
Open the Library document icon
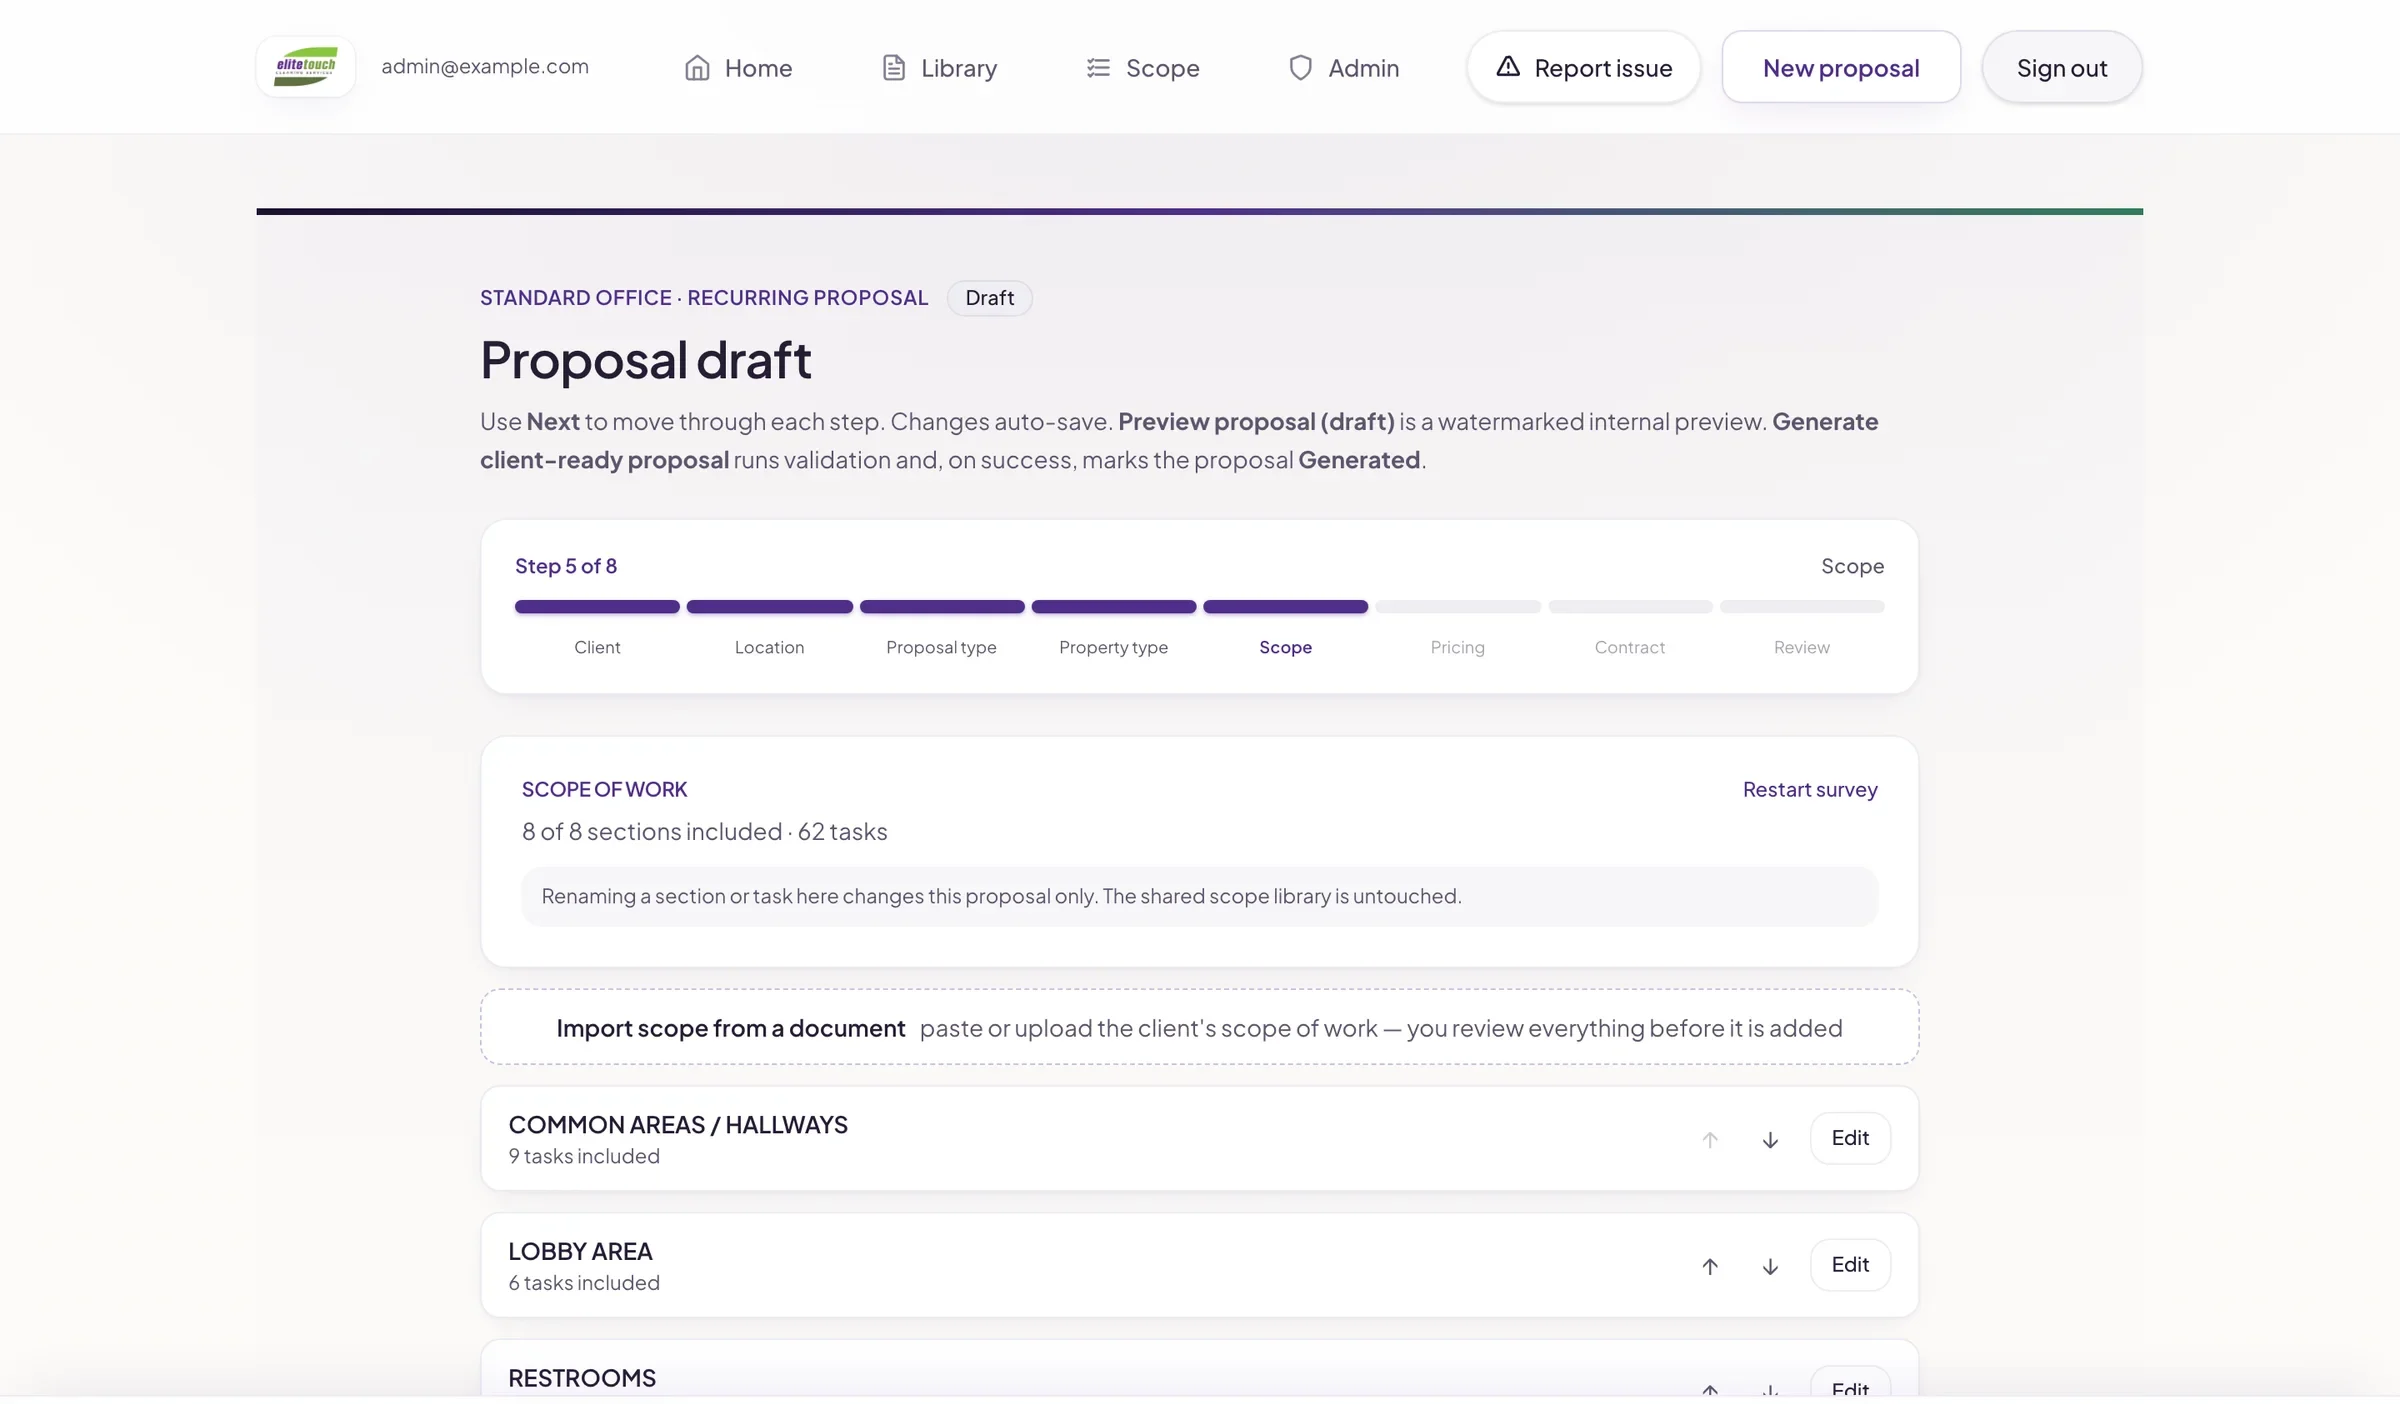[x=894, y=68]
